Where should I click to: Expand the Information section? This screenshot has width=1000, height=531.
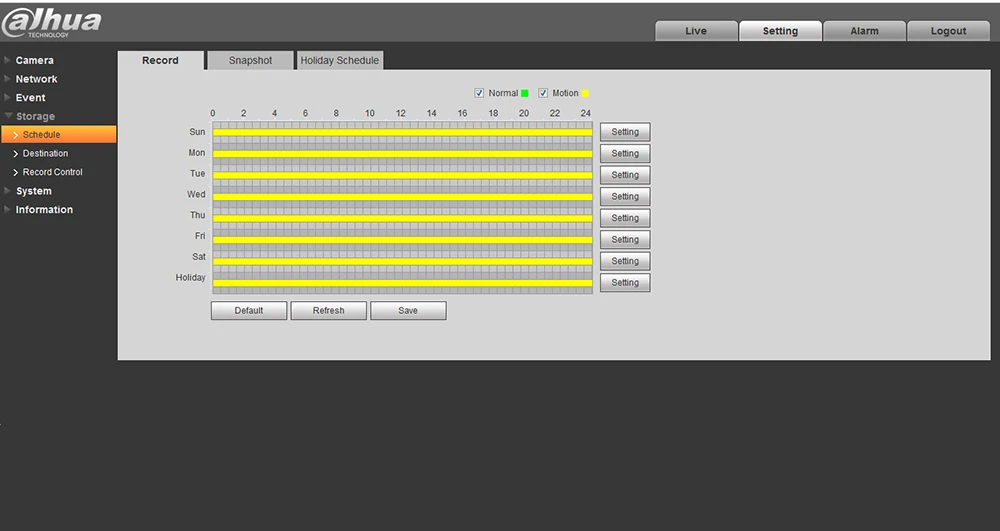click(44, 209)
